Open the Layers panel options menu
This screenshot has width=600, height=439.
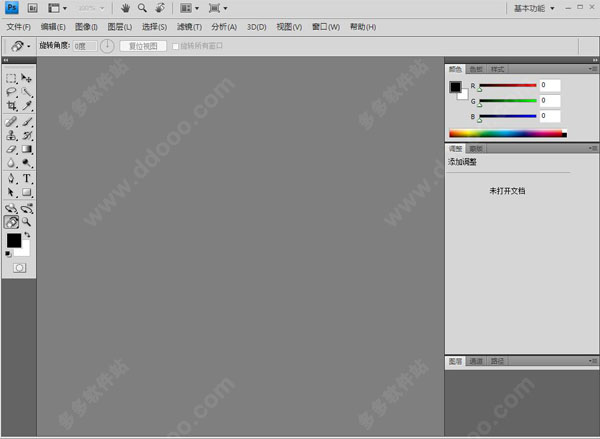[x=593, y=361]
